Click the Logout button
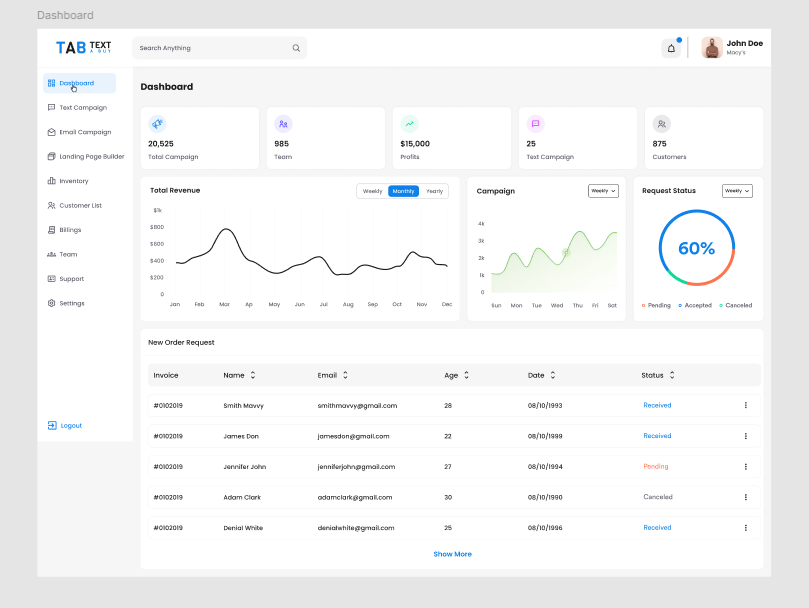The width and height of the screenshot is (809, 608). 65,425
